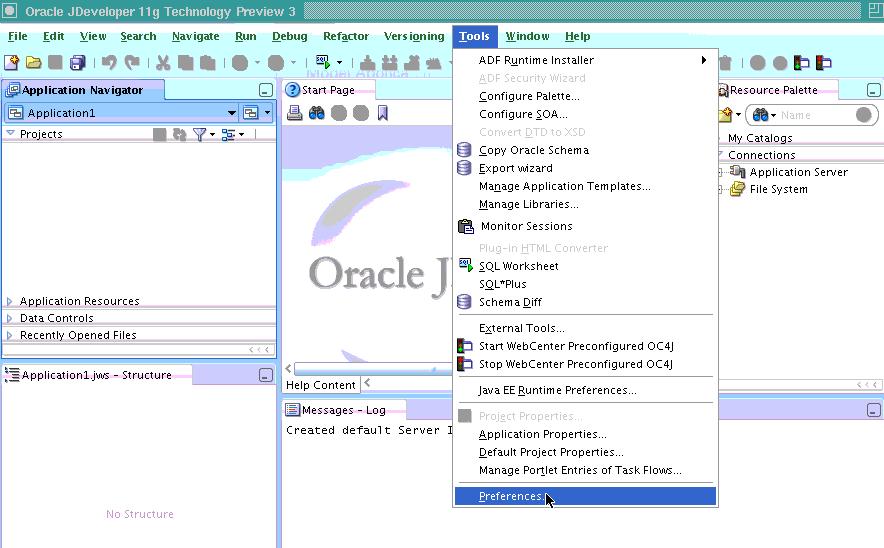Switch to the Help Content tab

point(321,385)
